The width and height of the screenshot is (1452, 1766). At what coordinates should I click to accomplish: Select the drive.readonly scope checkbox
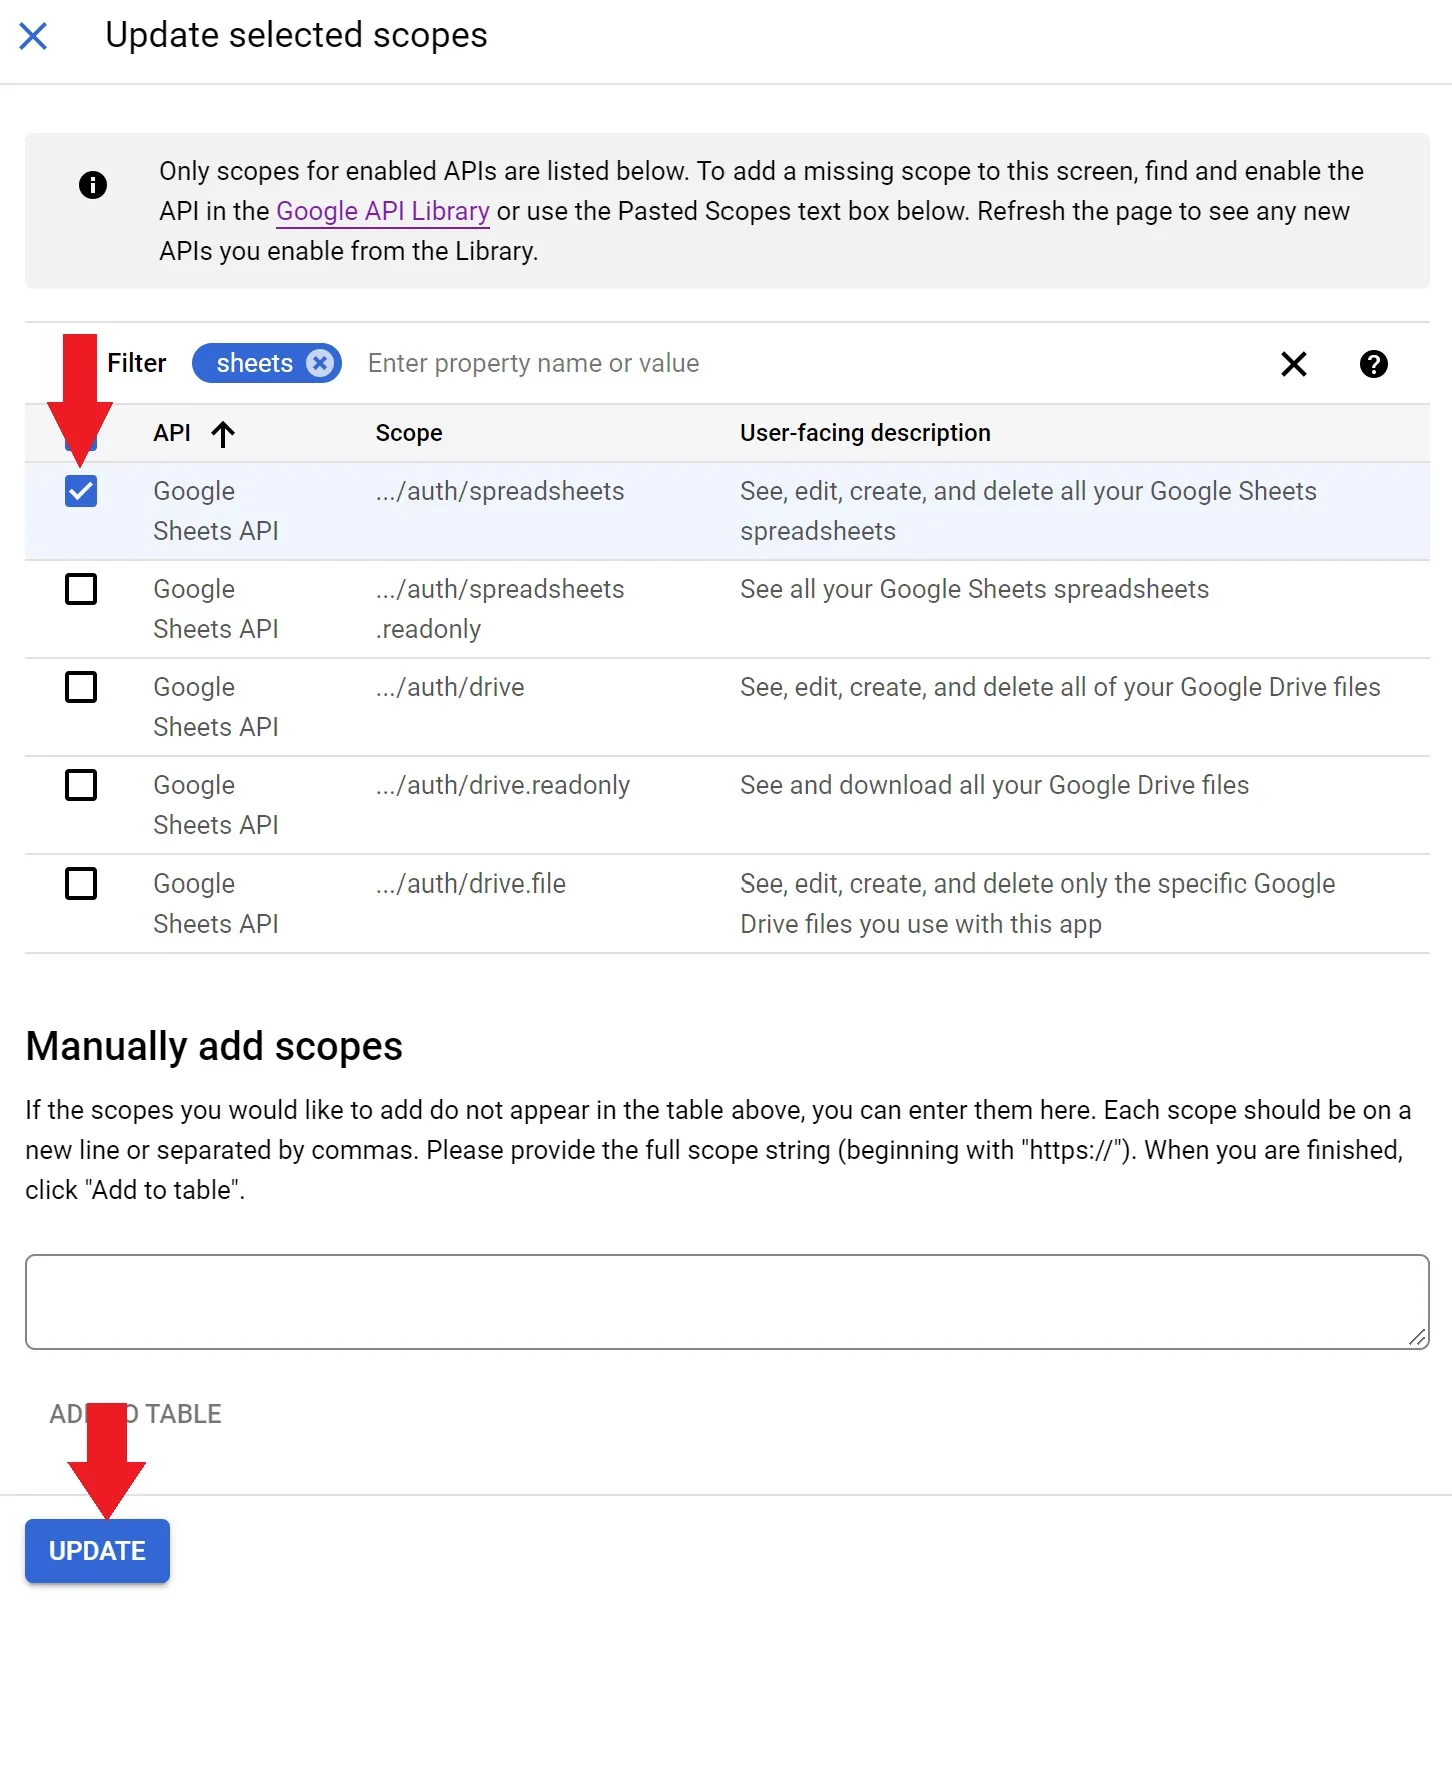pos(81,785)
